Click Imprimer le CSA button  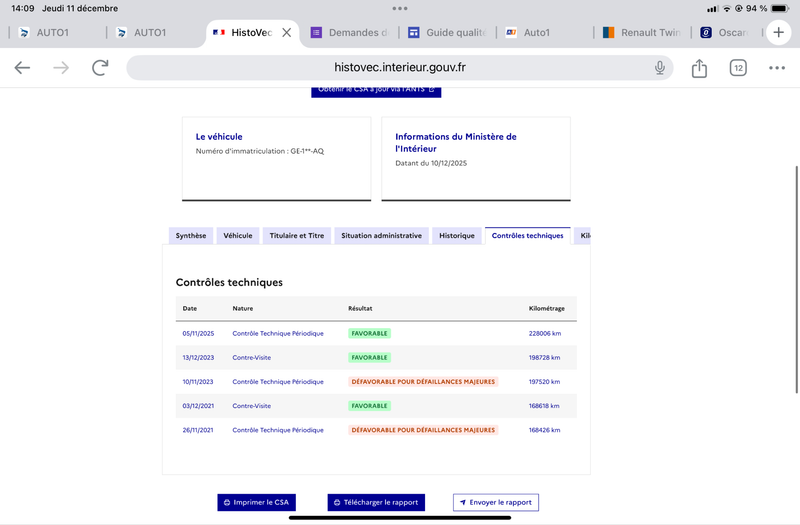click(x=257, y=502)
